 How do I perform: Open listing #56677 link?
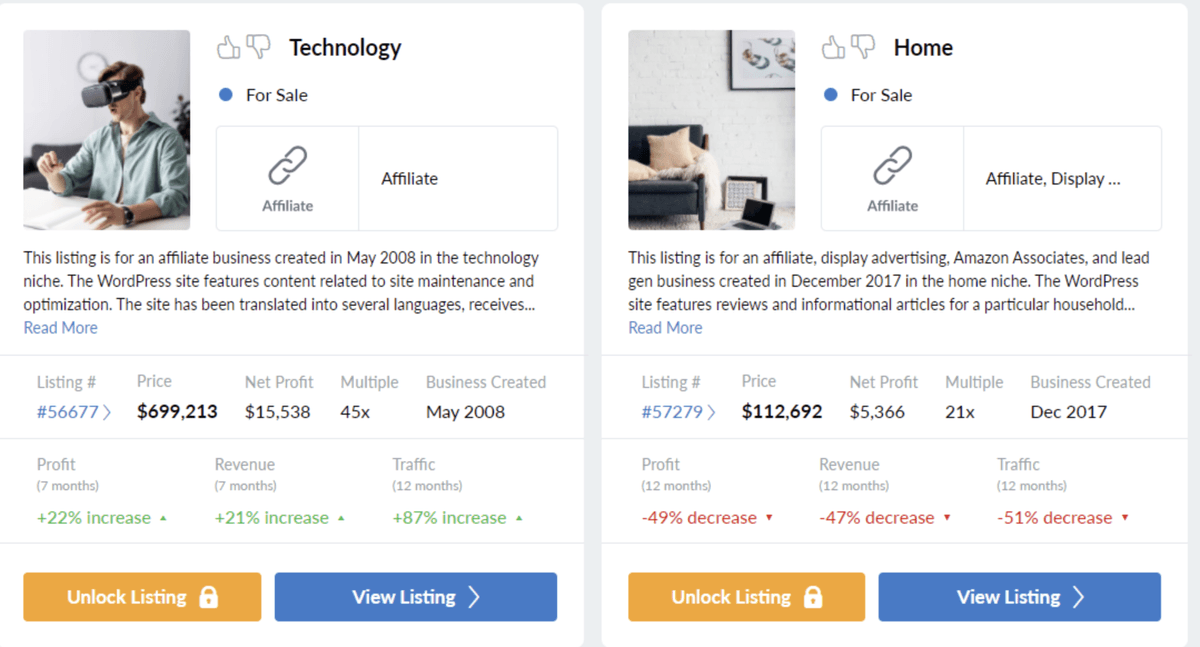(x=73, y=412)
